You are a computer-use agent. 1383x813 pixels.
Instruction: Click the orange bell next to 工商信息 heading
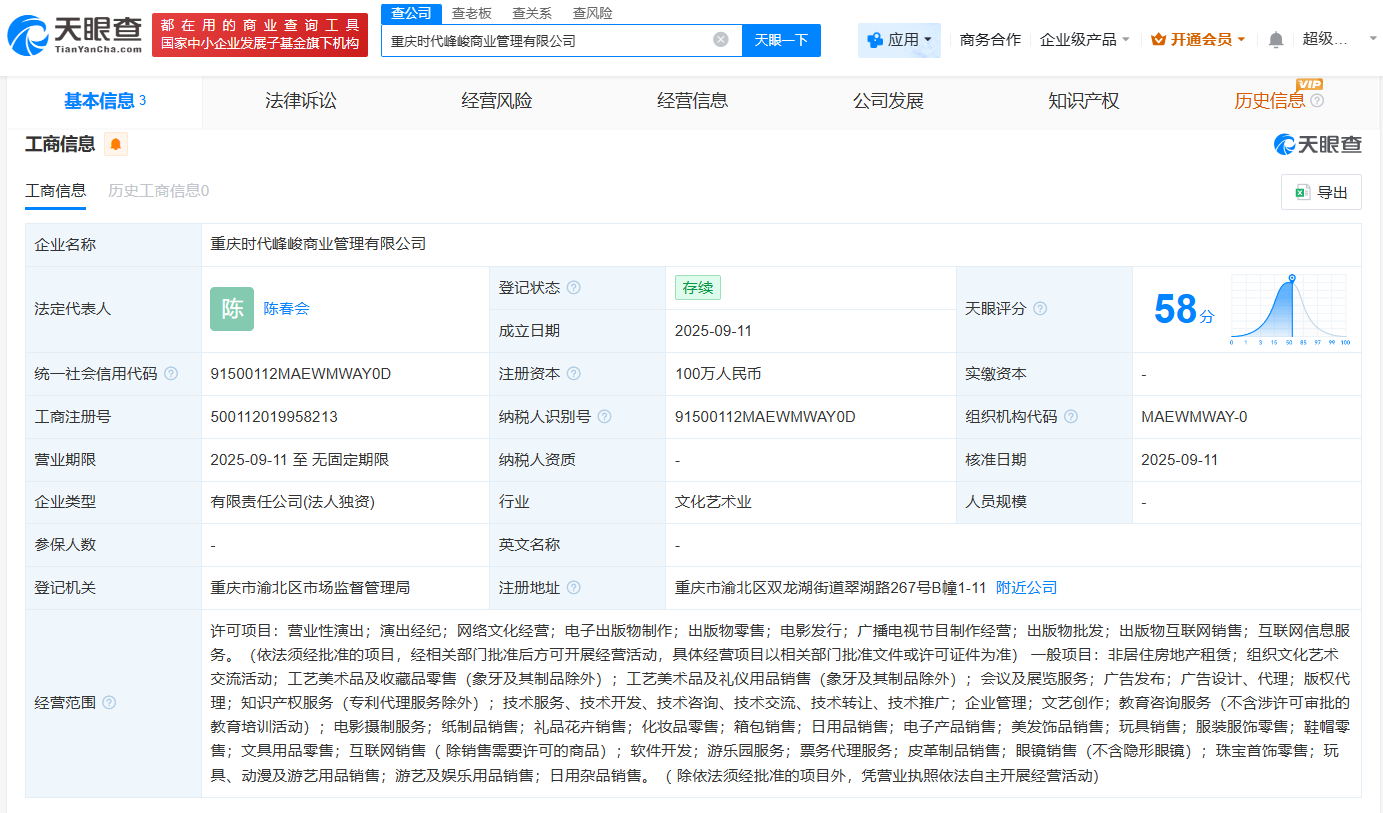pyautogui.click(x=114, y=143)
